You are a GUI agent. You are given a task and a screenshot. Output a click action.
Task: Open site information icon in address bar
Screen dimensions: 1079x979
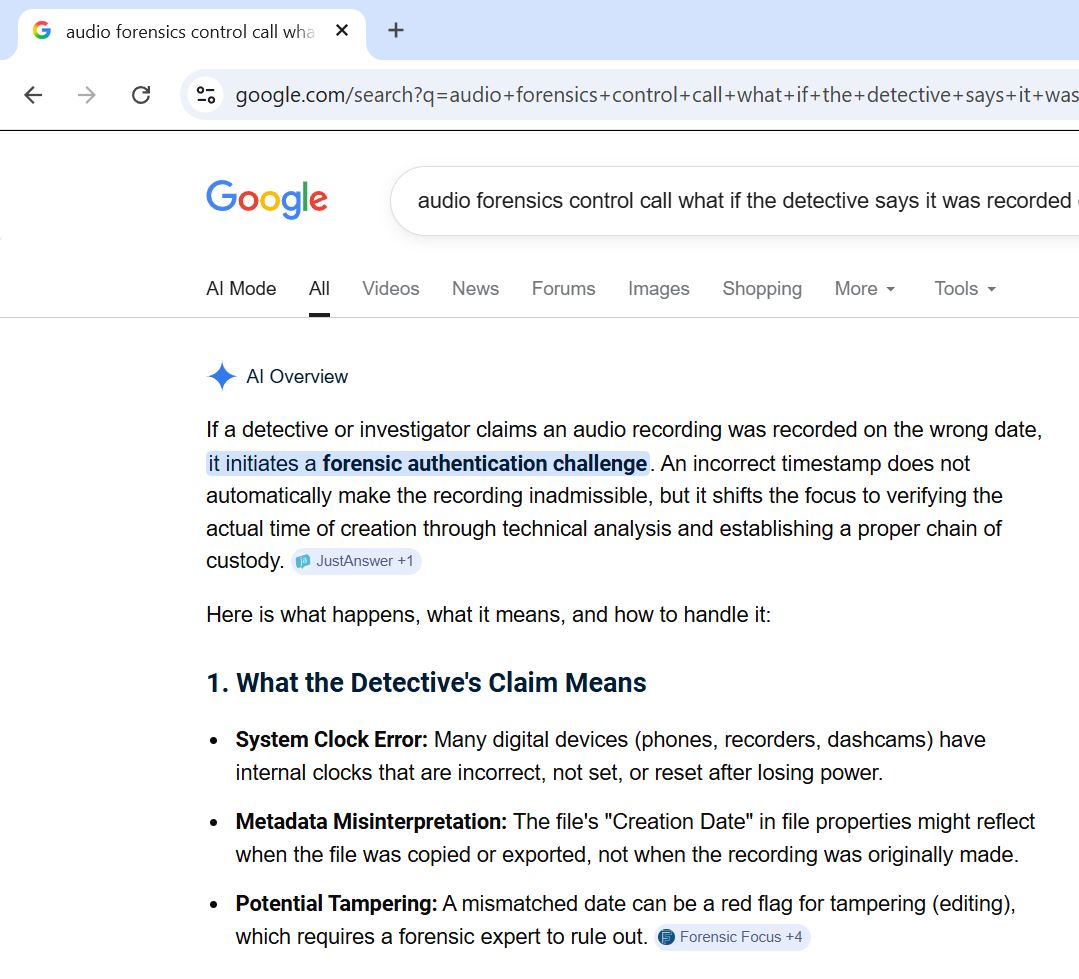[x=206, y=95]
